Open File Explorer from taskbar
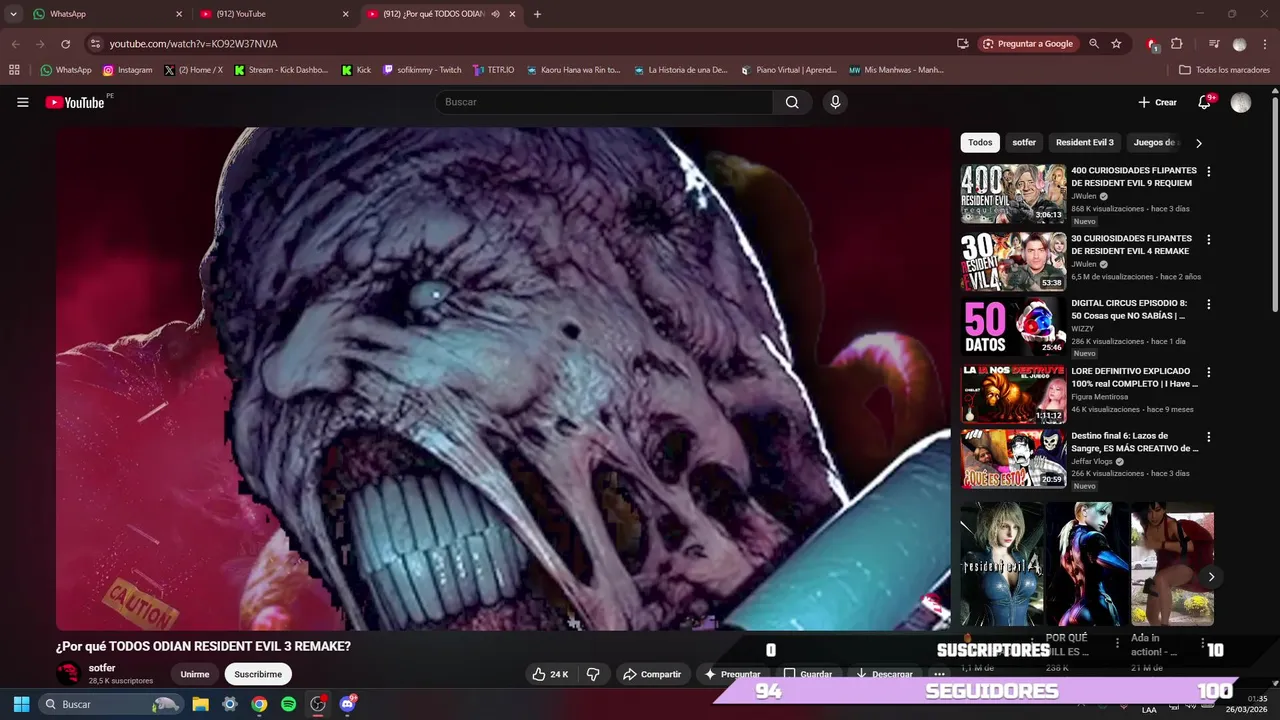Screen dimensions: 1280x720 point(200,704)
